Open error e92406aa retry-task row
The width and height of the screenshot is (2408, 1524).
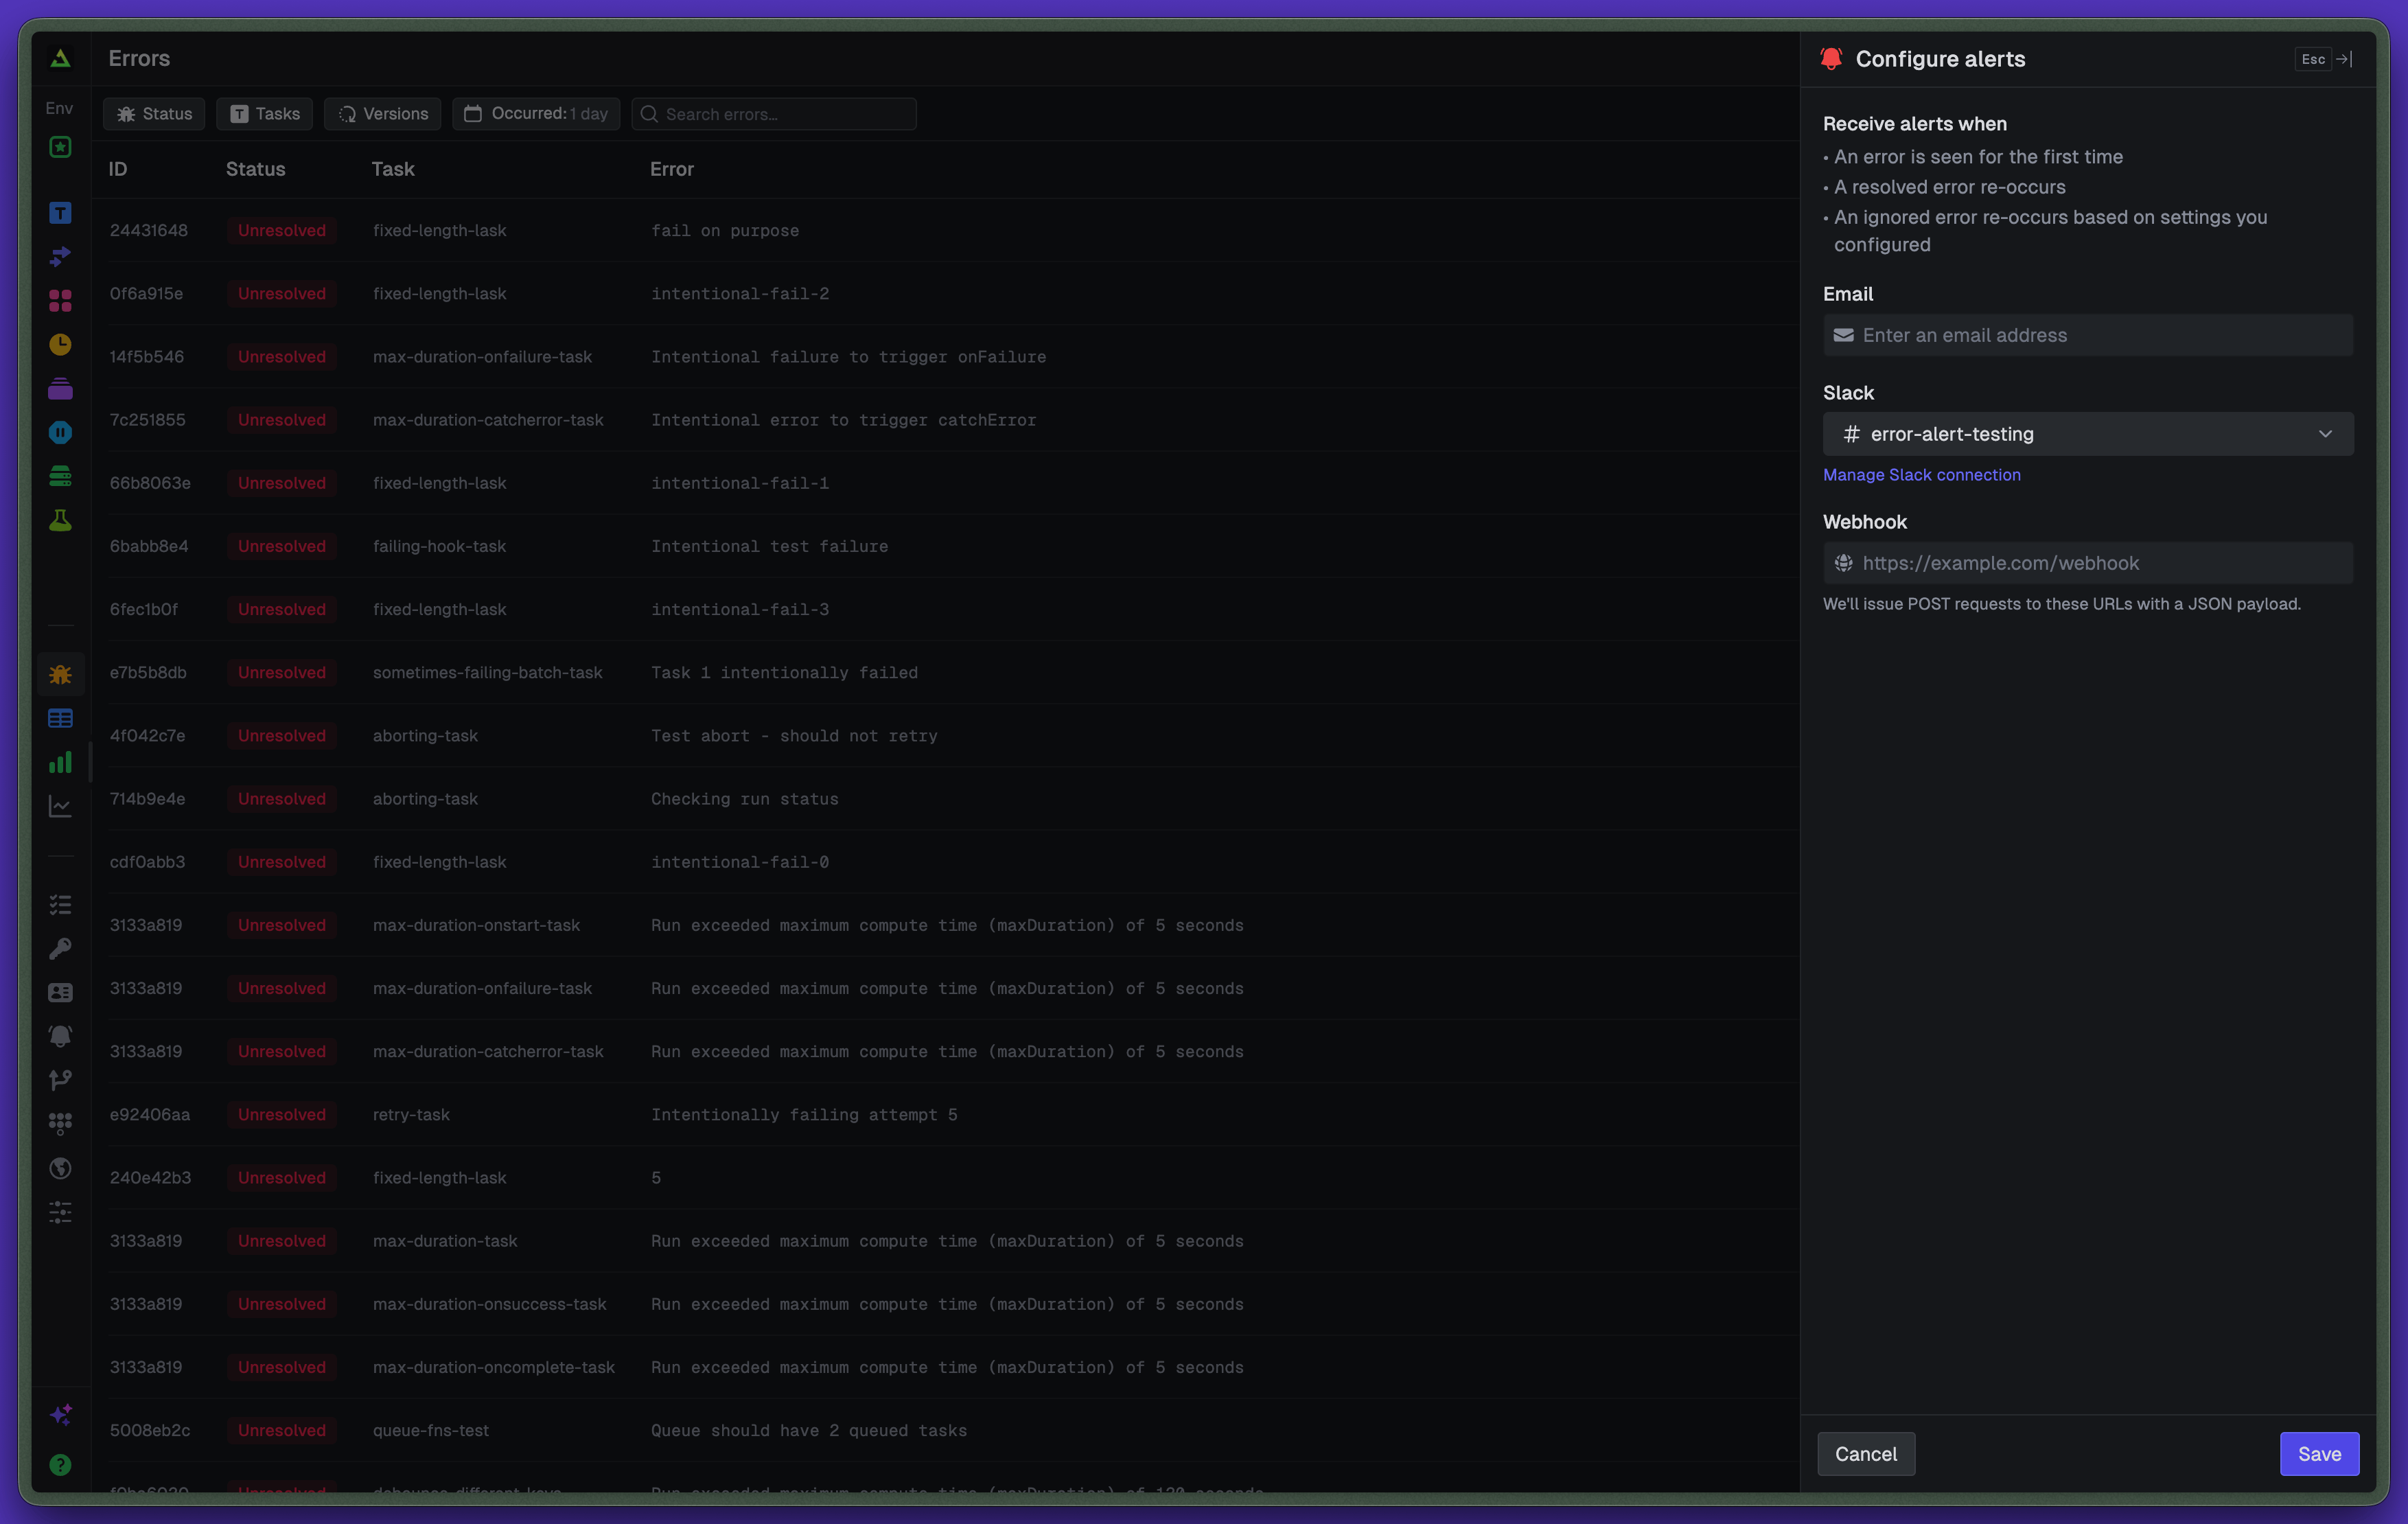[946, 1114]
